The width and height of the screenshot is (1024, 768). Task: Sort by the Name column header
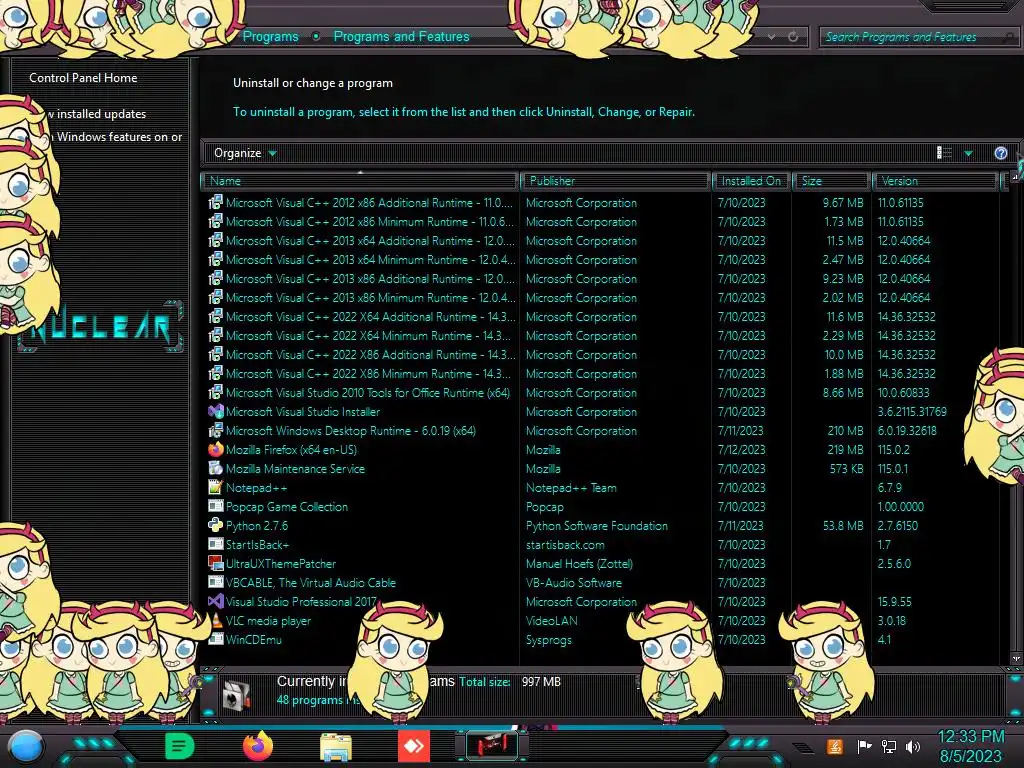click(x=360, y=181)
